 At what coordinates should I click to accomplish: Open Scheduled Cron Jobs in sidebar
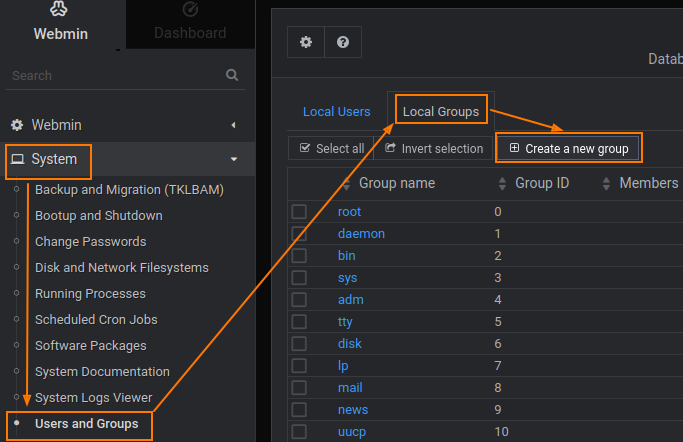(96, 320)
